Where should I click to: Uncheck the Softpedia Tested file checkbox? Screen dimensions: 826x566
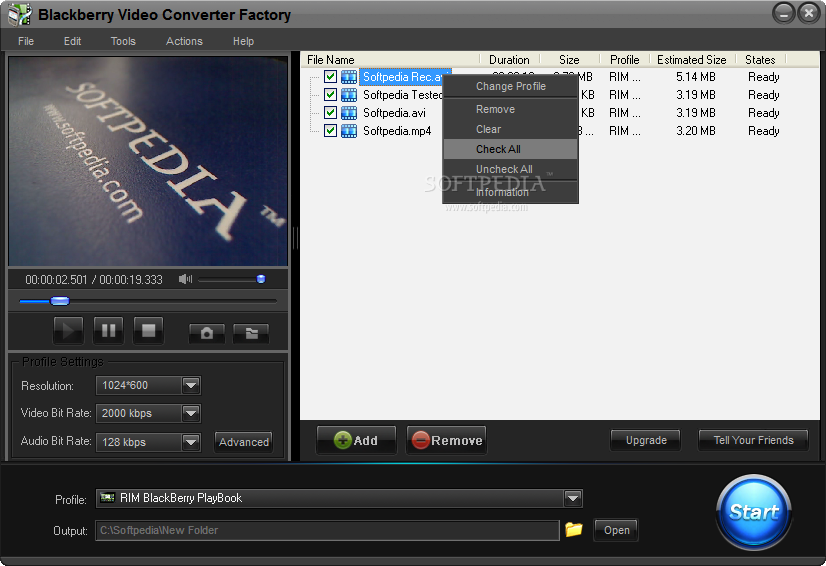coord(330,94)
